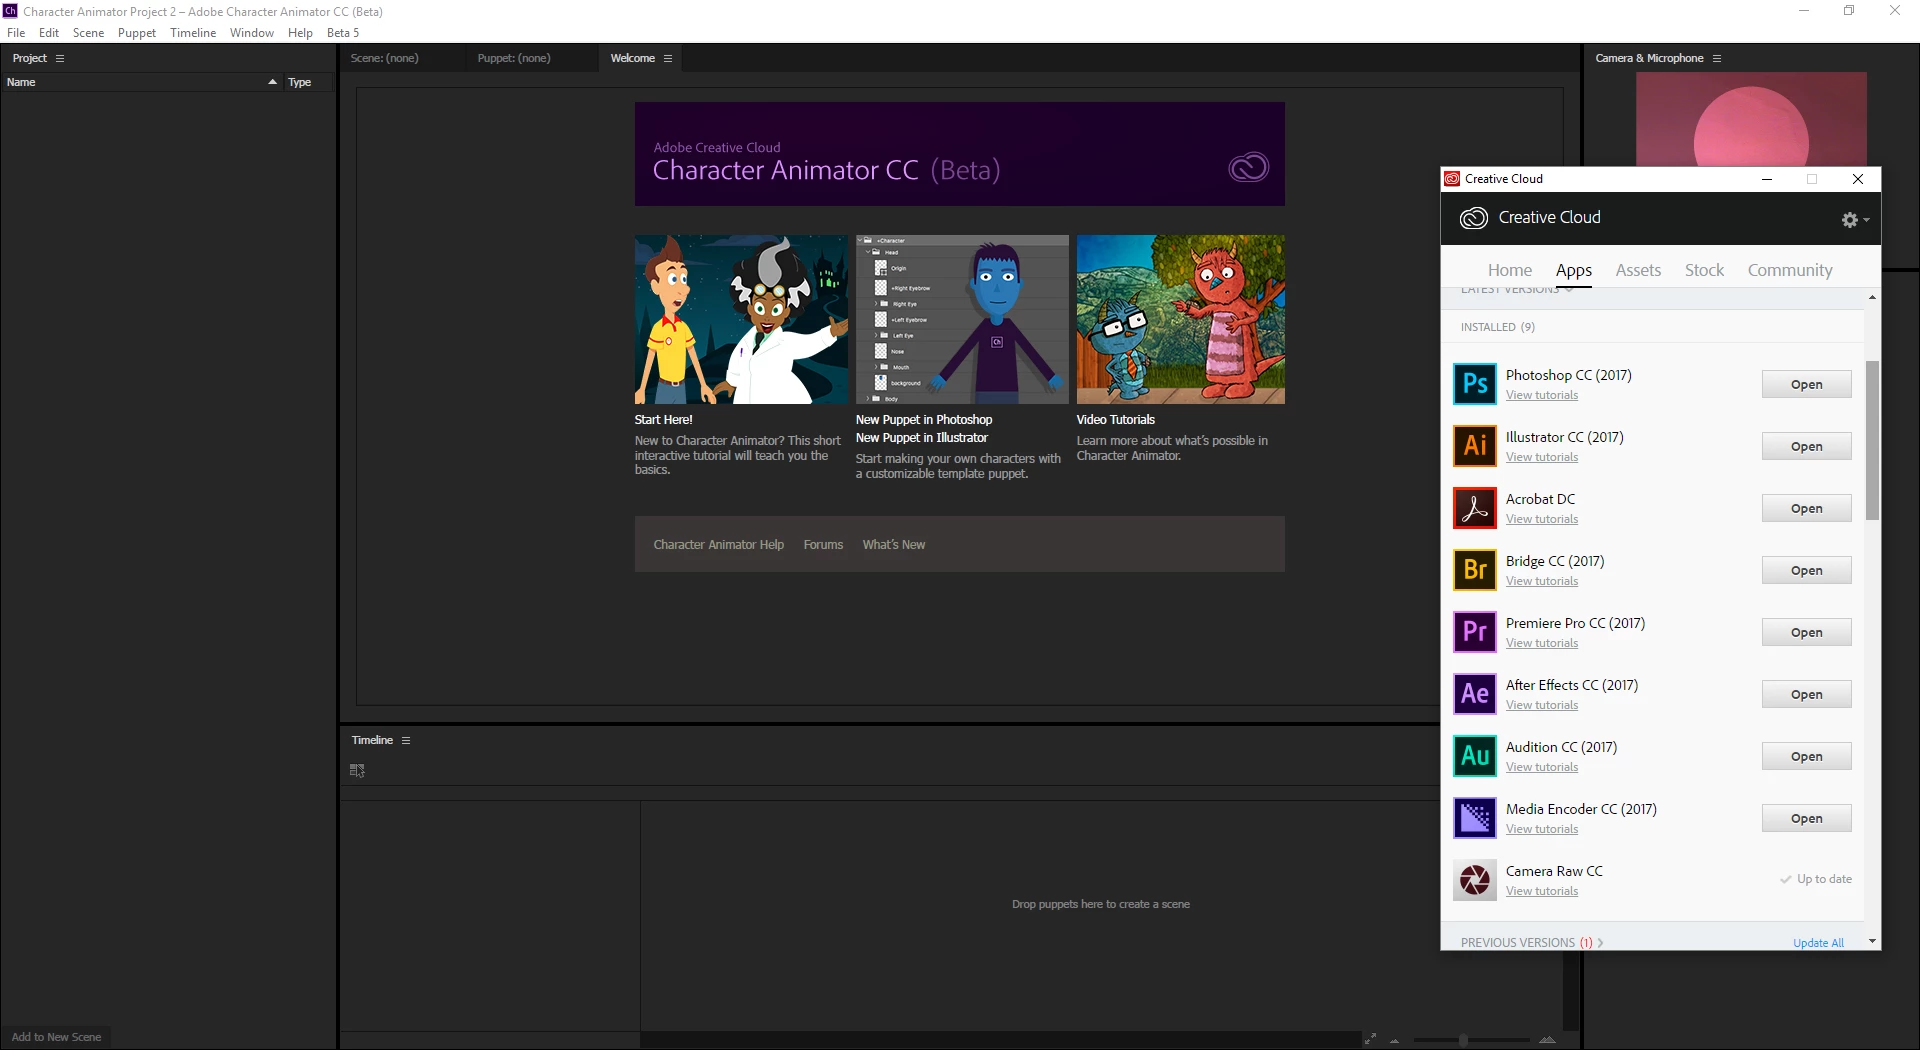This screenshot has height=1050, width=1920.
Task: Switch to the Assets tab in Creative Cloud
Action: coord(1638,270)
